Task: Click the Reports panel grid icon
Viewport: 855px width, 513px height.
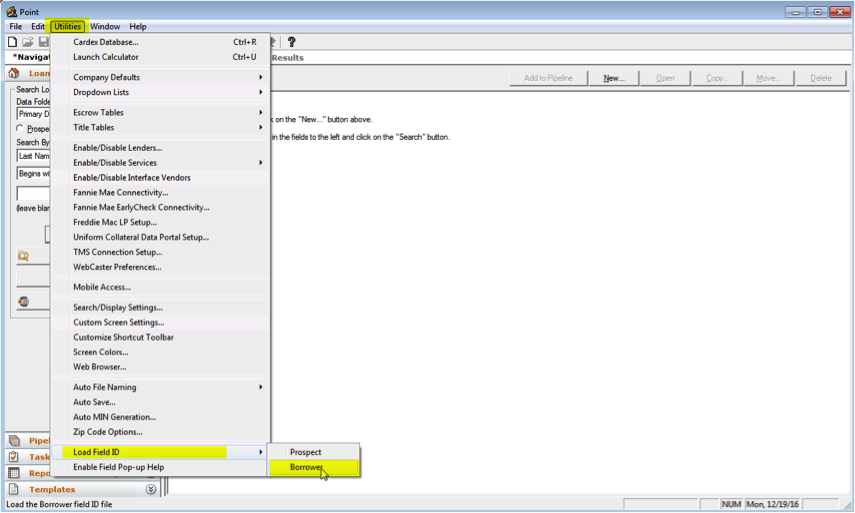Action: 14,473
